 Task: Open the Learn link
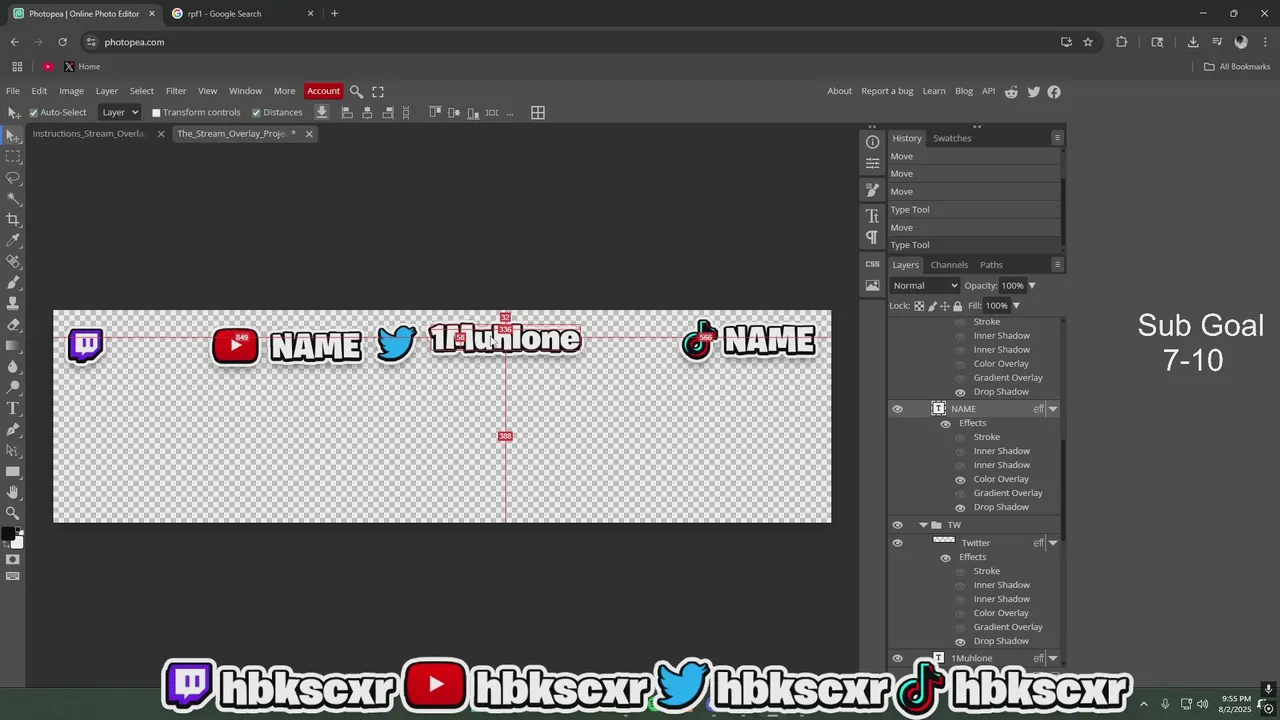click(x=934, y=91)
